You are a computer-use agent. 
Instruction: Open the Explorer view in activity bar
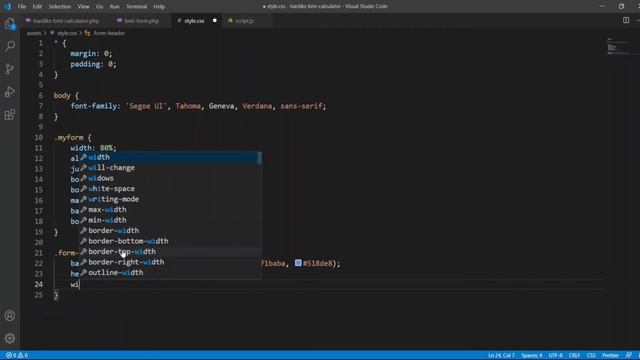[10, 24]
